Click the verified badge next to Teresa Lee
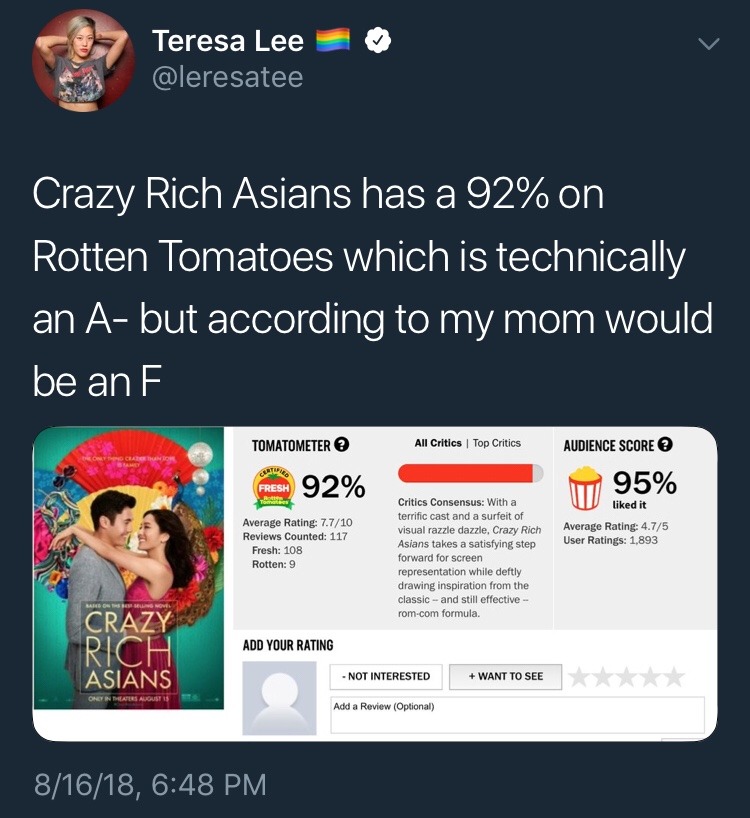The image size is (750, 818). click(378, 41)
